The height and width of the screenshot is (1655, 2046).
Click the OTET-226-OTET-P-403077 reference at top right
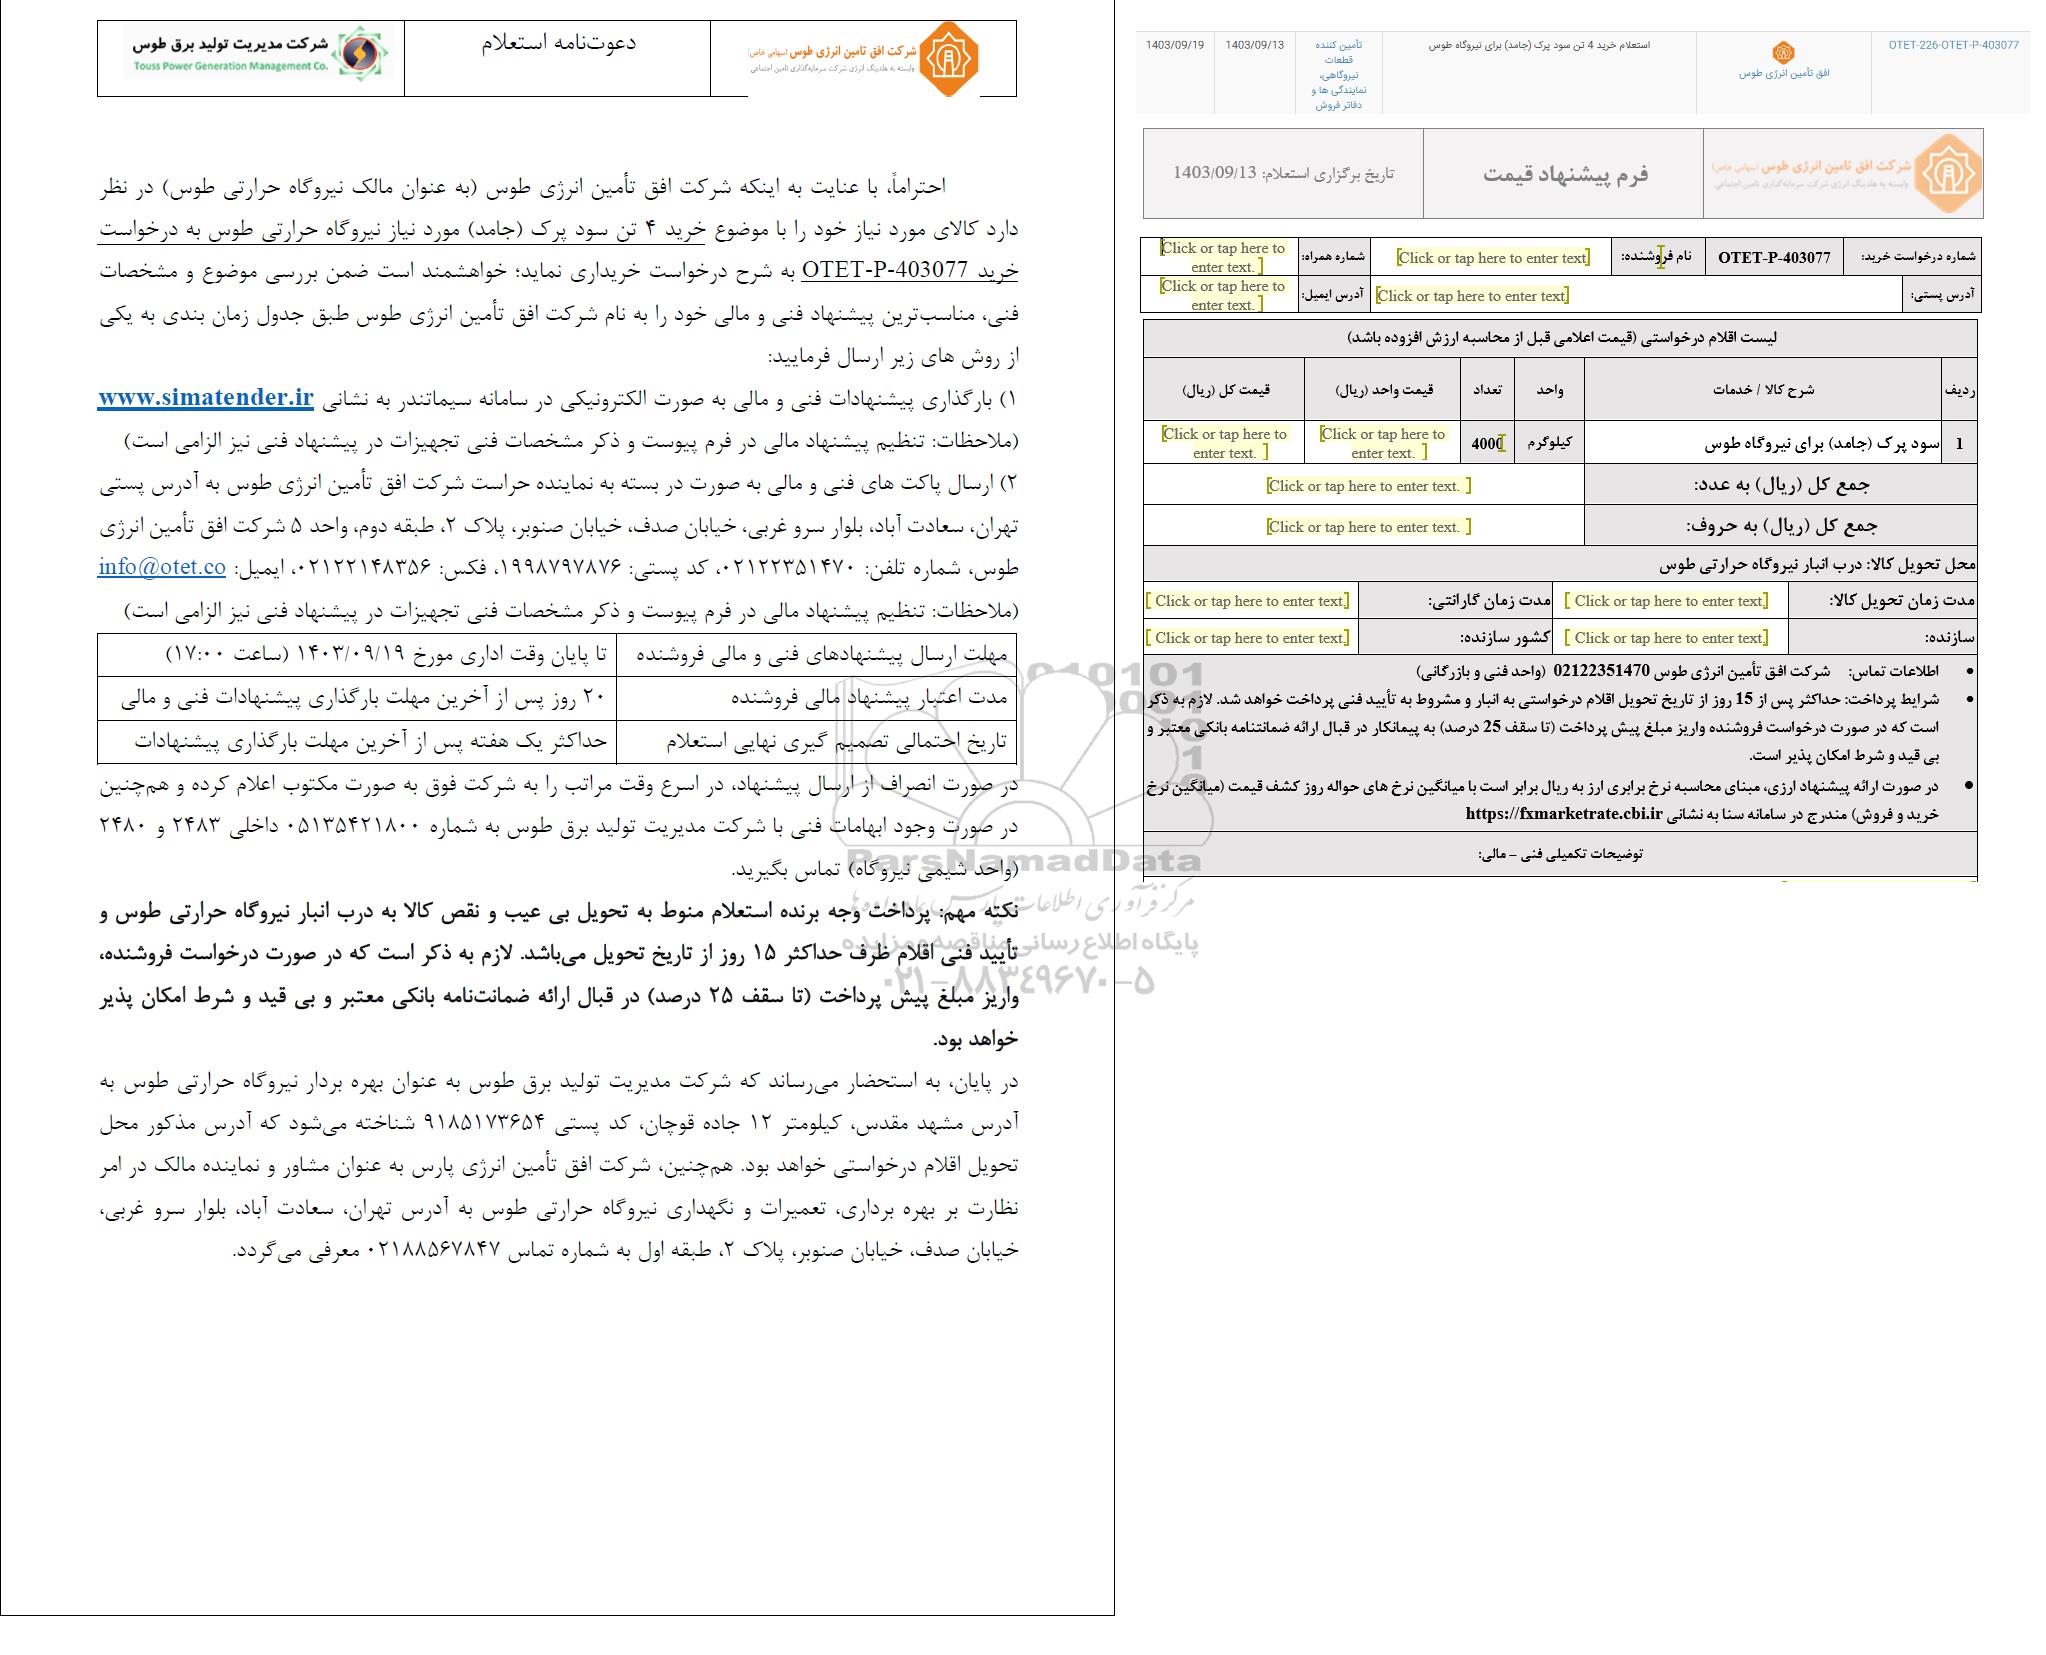(1953, 45)
